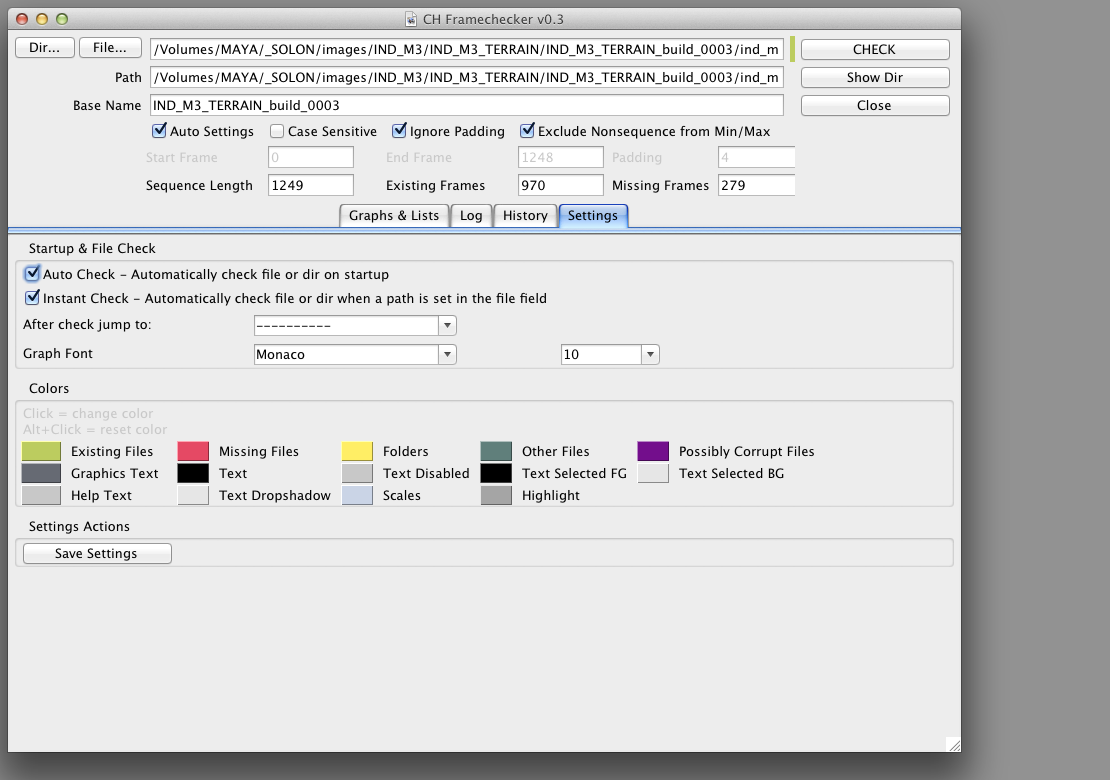Image resolution: width=1110 pixels, height=780 pixels.
Task: Change Possibly Corrupt Files color swatch
Action: 653,452
